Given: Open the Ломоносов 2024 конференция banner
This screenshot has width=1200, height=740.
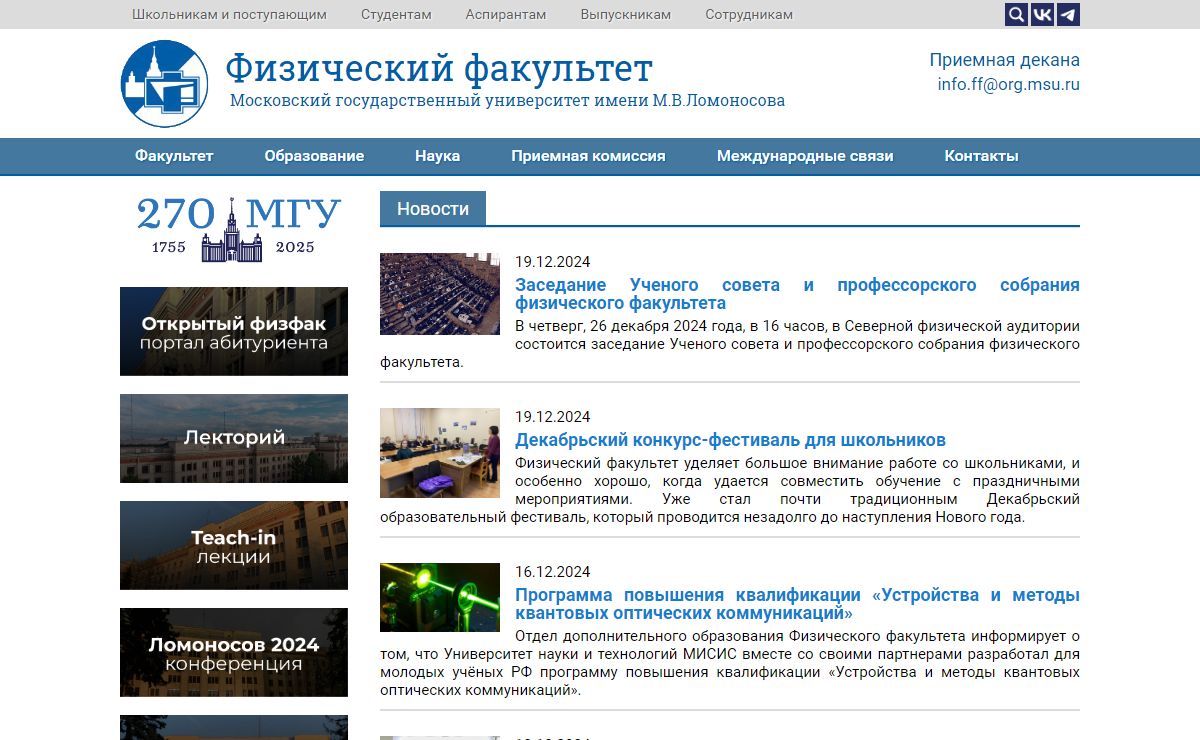Looking at the screenshot, I should click(234, 652).
